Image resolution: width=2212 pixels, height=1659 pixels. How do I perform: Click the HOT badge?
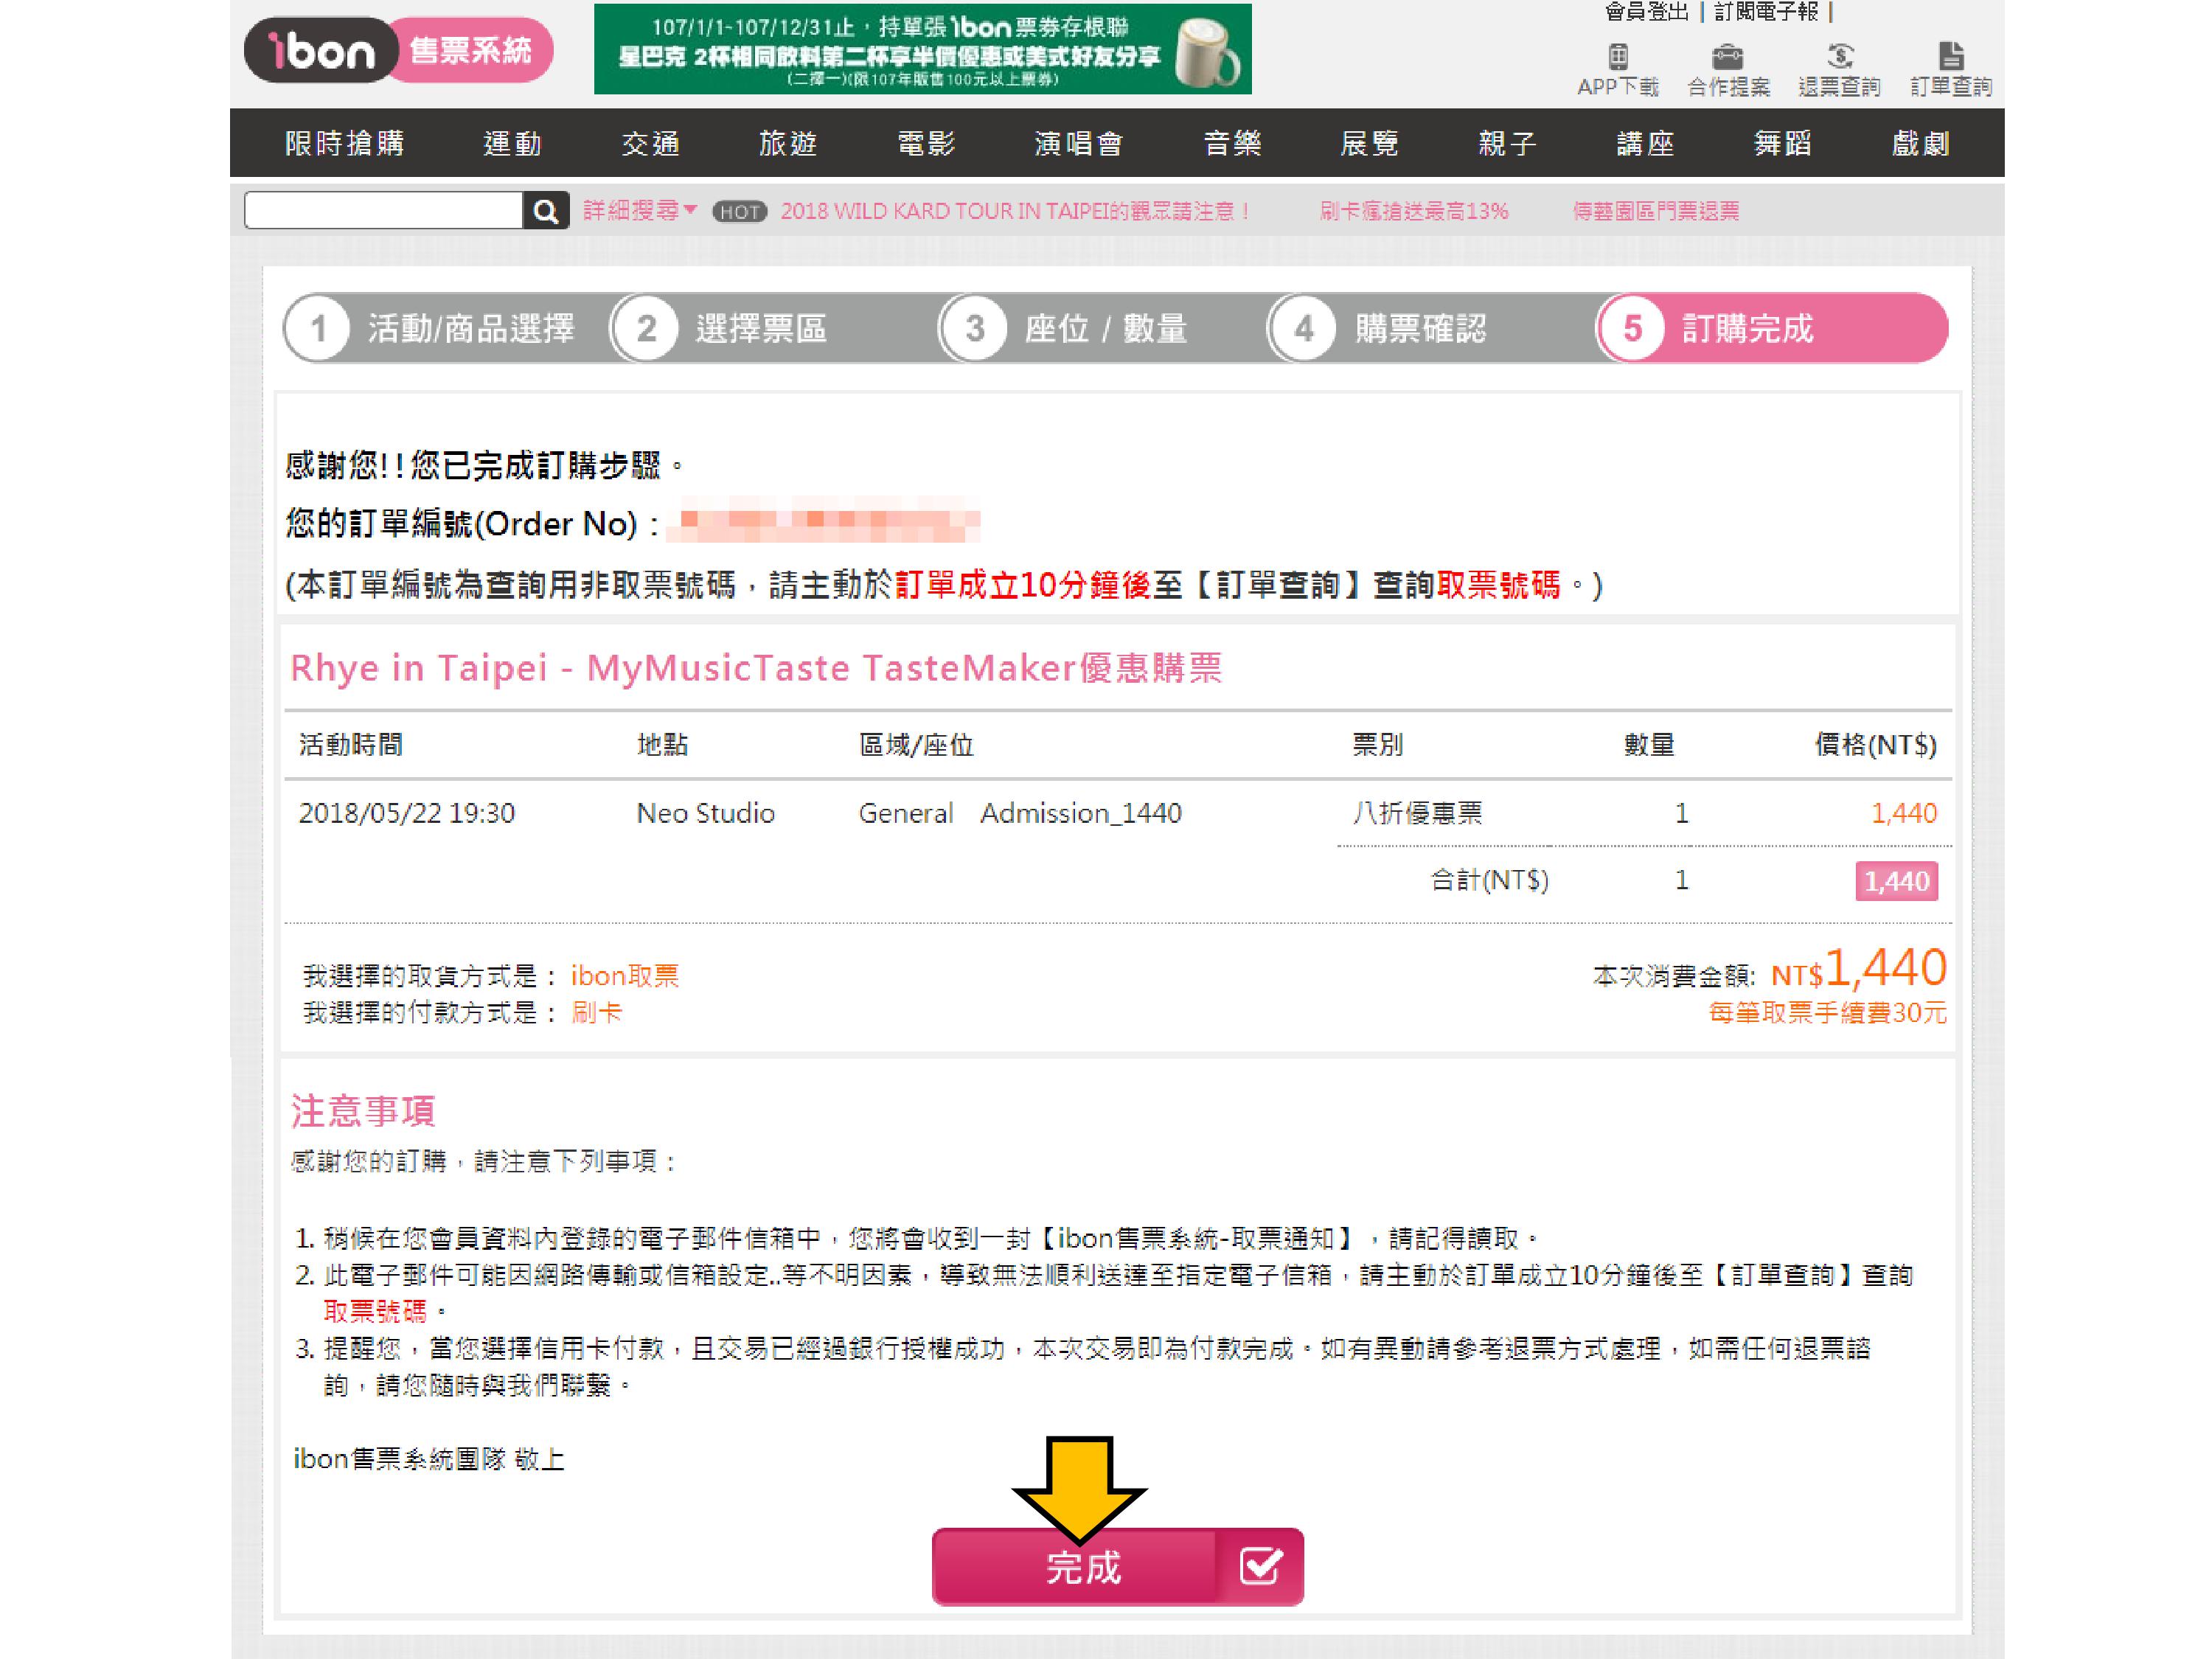click(x=739, y=212)
